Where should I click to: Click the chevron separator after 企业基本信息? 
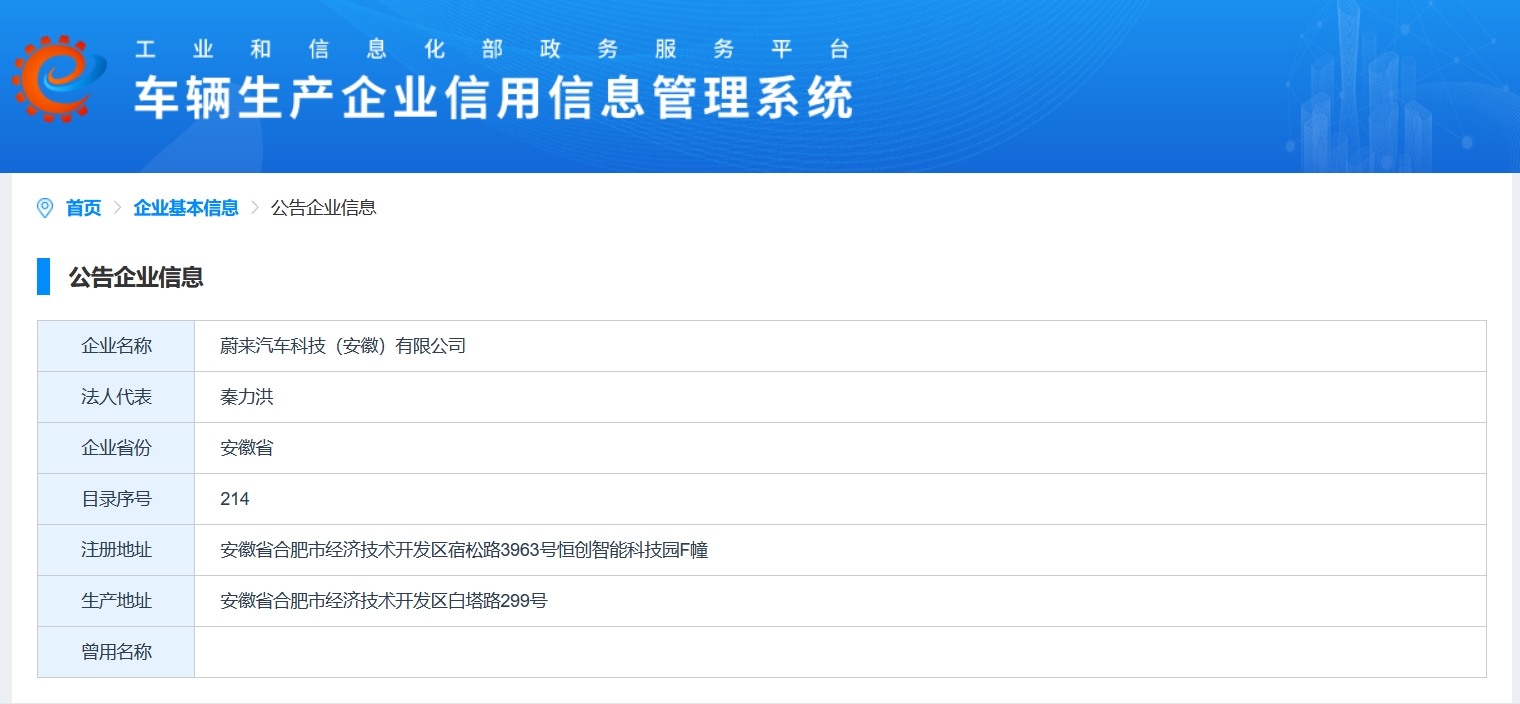click(255, 208)
